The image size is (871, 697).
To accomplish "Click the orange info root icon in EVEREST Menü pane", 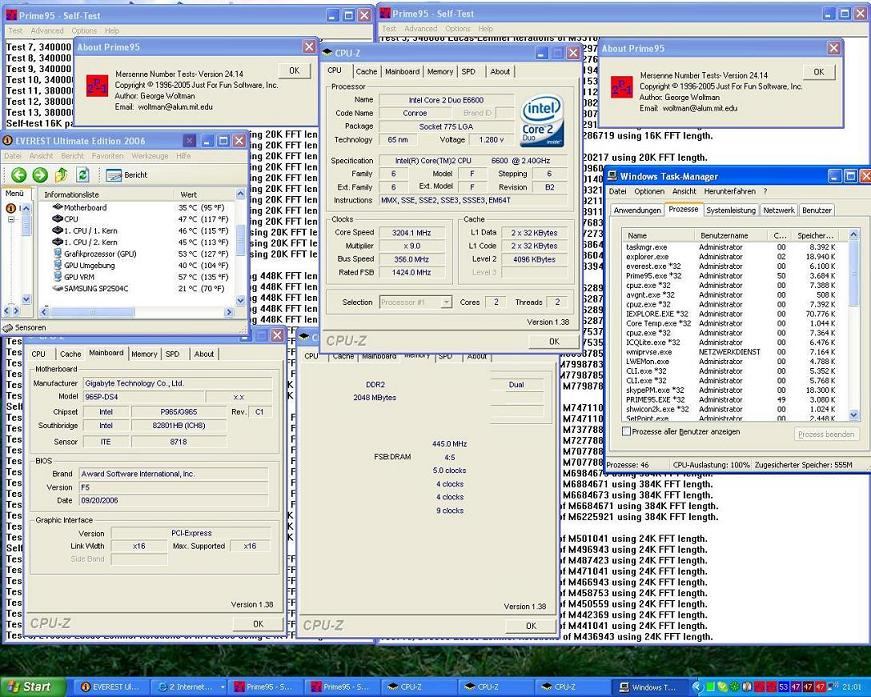I will point(10,208).
